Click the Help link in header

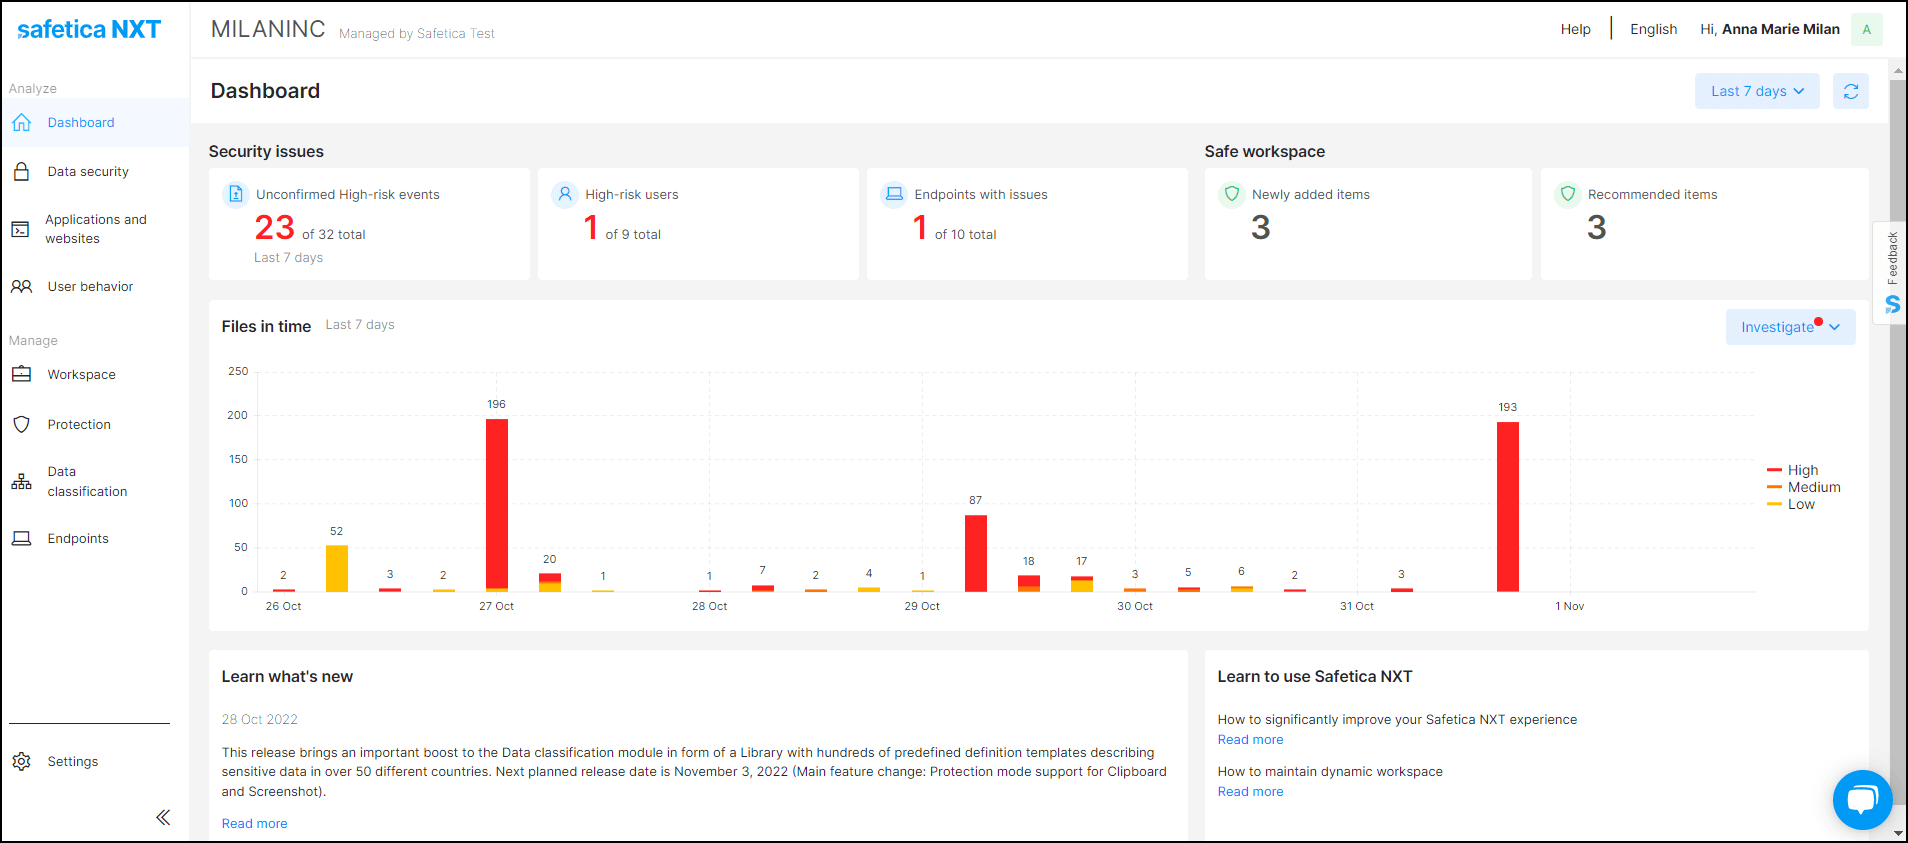pos(1575,29)
